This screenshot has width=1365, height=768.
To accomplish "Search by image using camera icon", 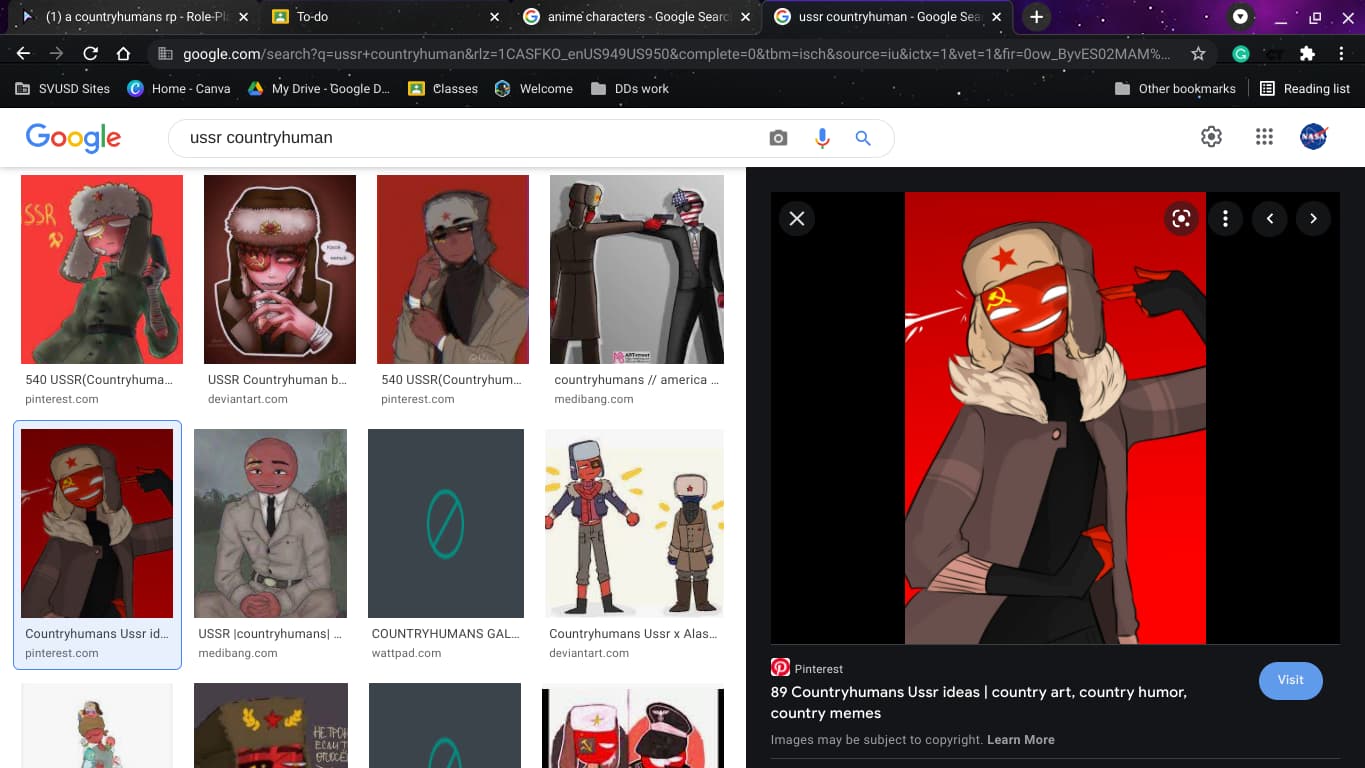I will click(778, 138).
